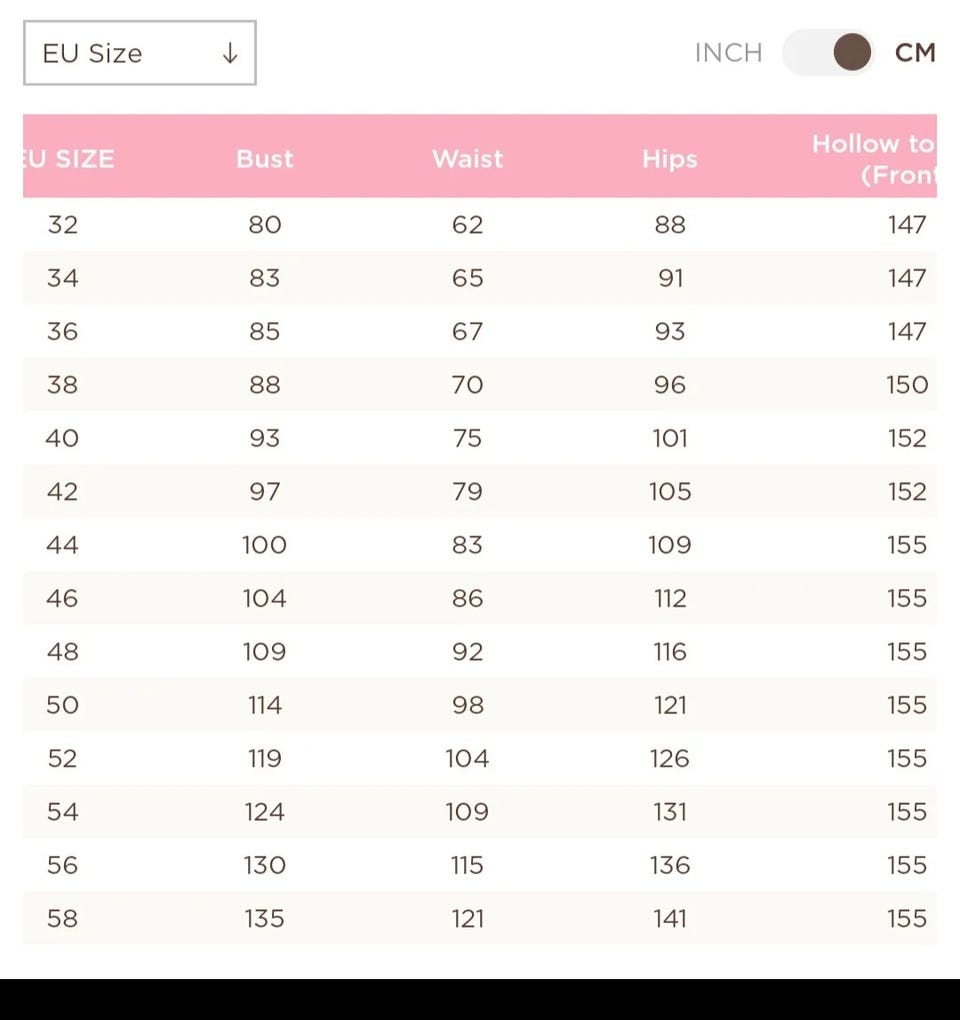Viewport: 960px width, 1020px height.
Task: Click hollow value 150 in size 38 row
Action: (x=907, y=385)
